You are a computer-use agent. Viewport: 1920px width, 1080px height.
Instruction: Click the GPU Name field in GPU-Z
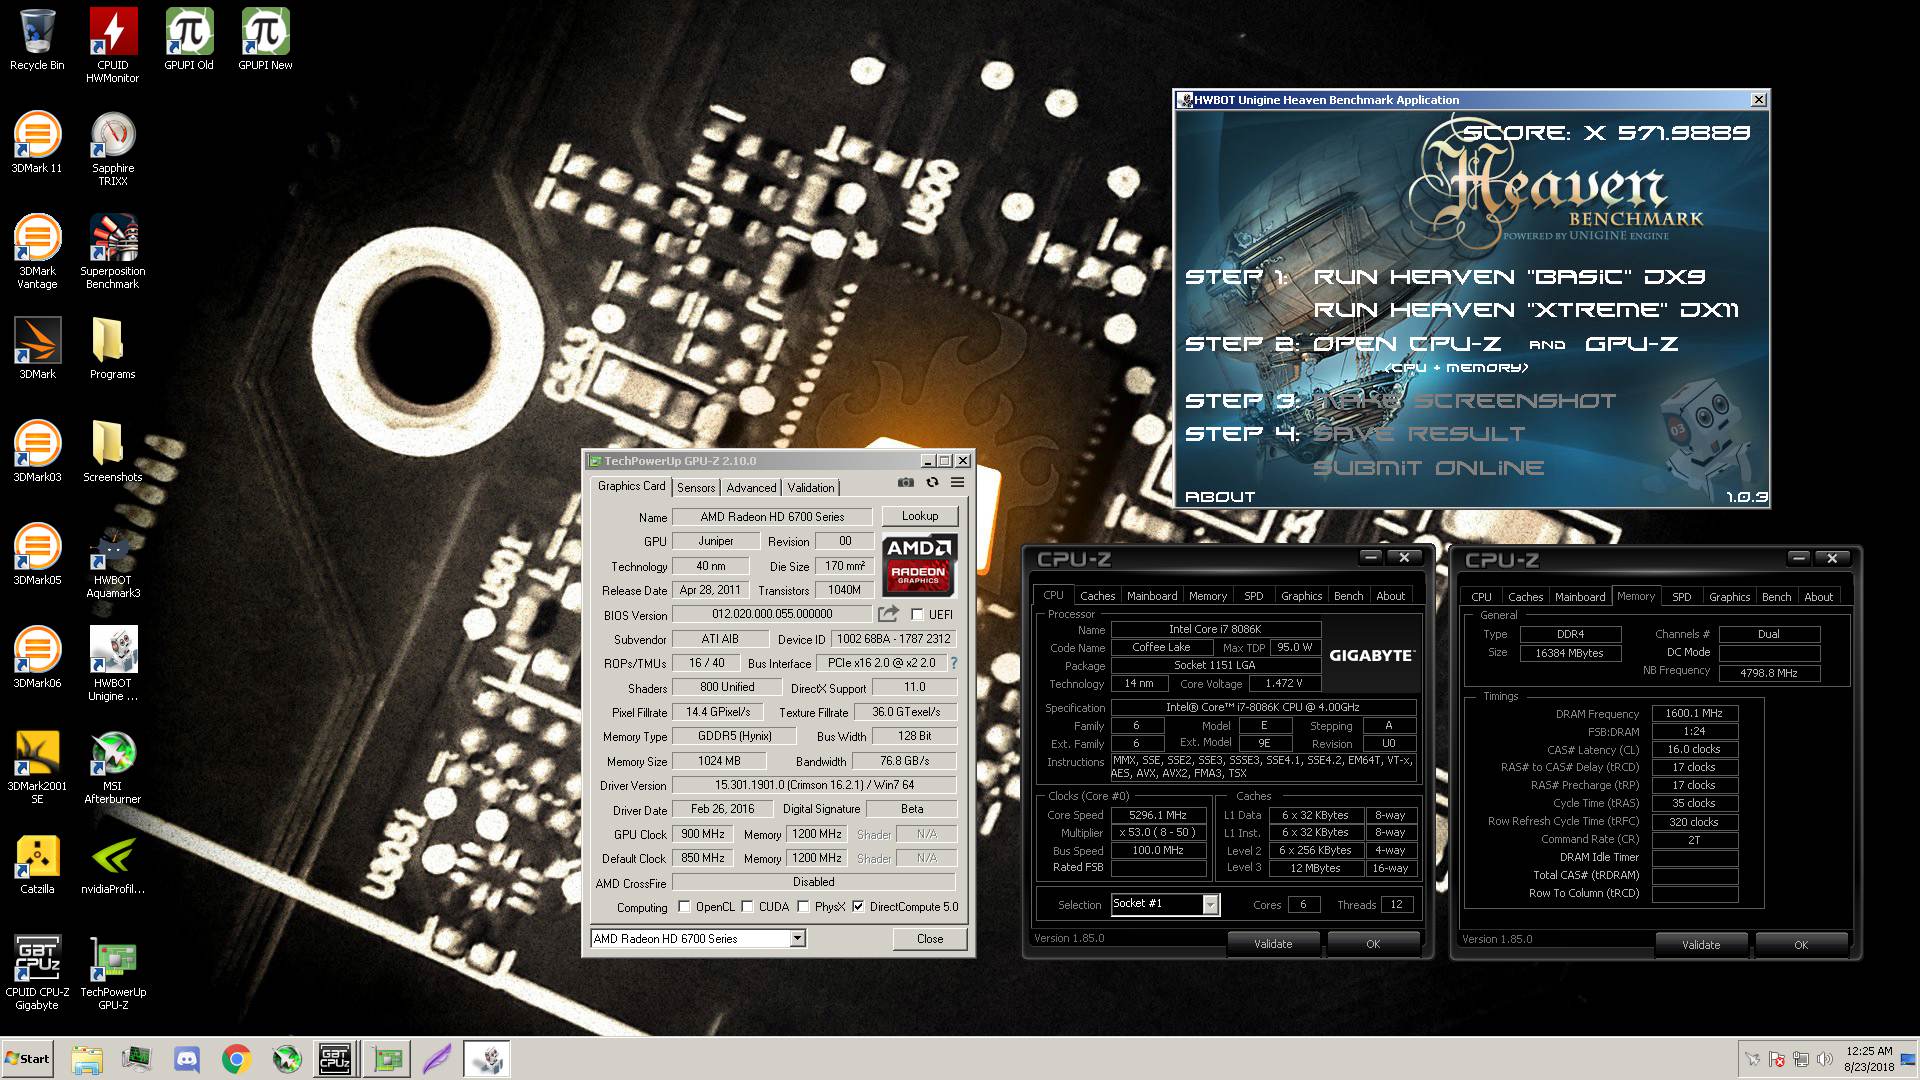(x=772, y=517)
